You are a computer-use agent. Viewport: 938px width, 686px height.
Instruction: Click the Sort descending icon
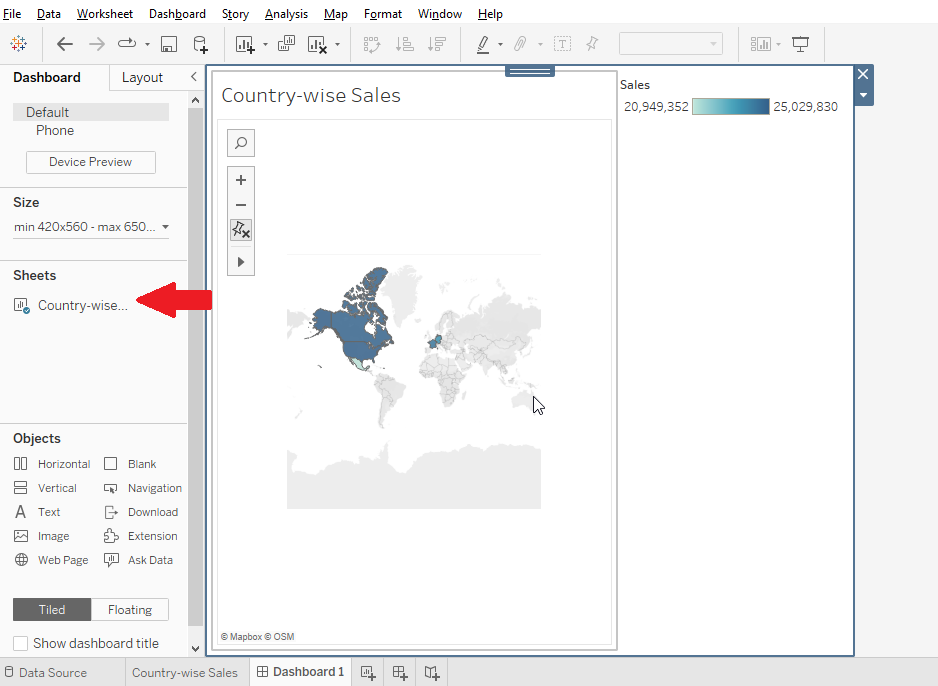437,44
